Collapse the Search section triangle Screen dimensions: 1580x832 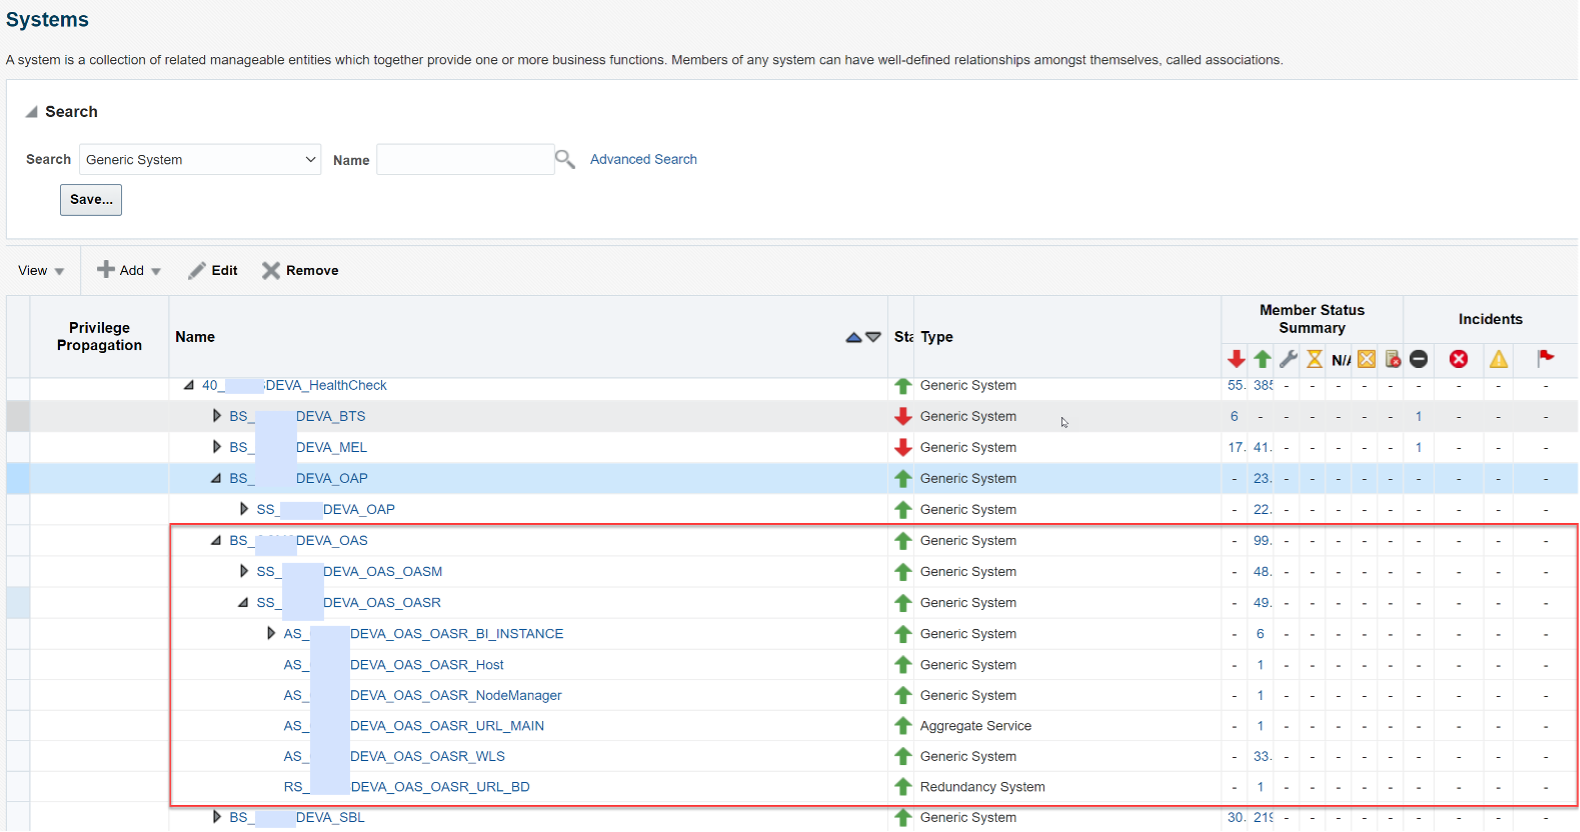(31, 112)
